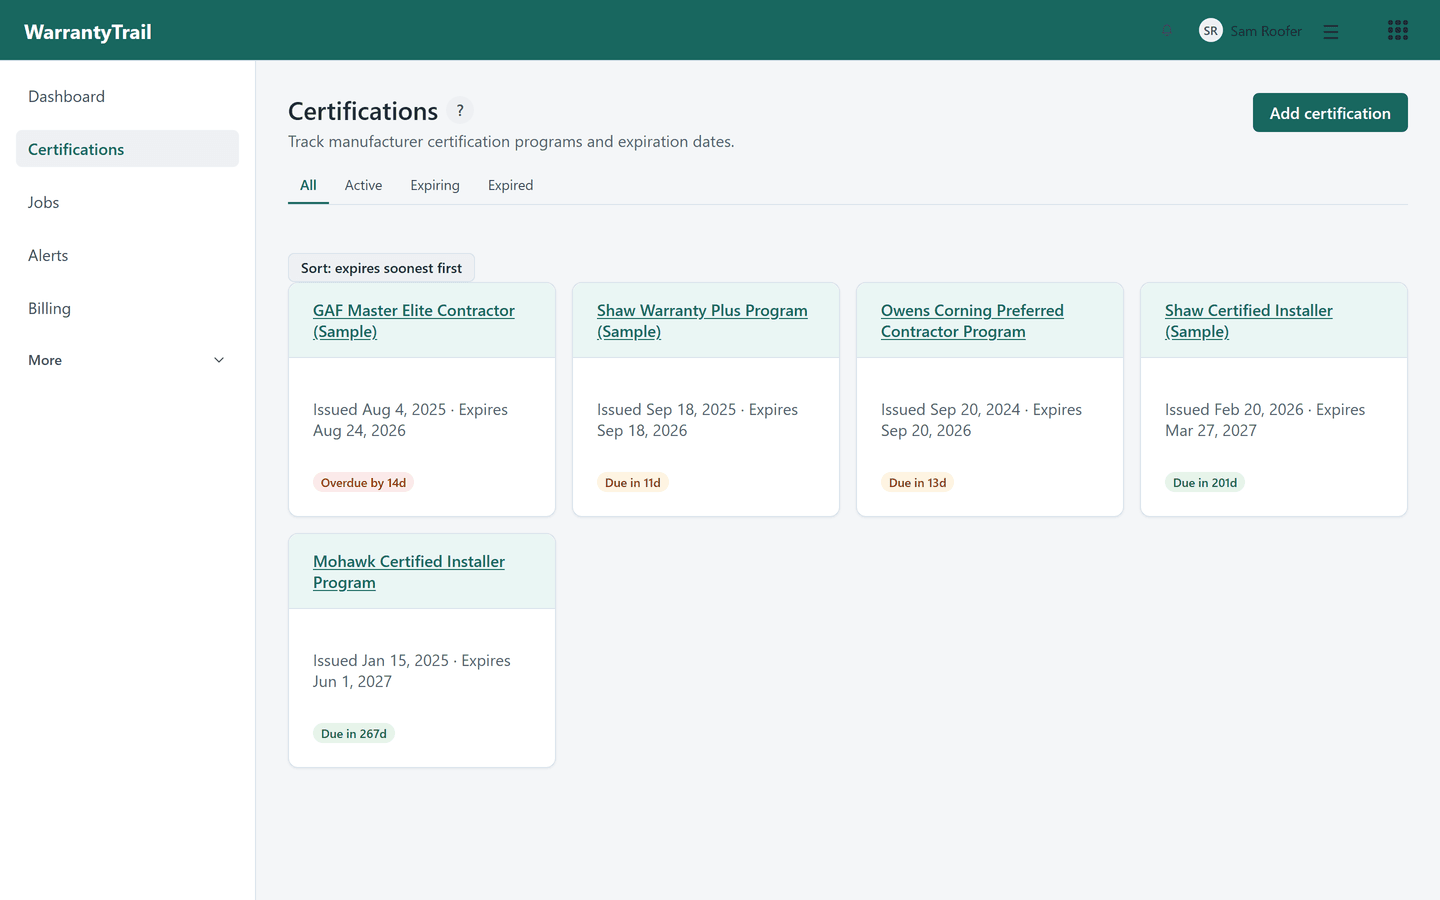Open Shaw Warranty Plus Program link
Viewport: 1440px width, 900px height.
pos(702,321)
